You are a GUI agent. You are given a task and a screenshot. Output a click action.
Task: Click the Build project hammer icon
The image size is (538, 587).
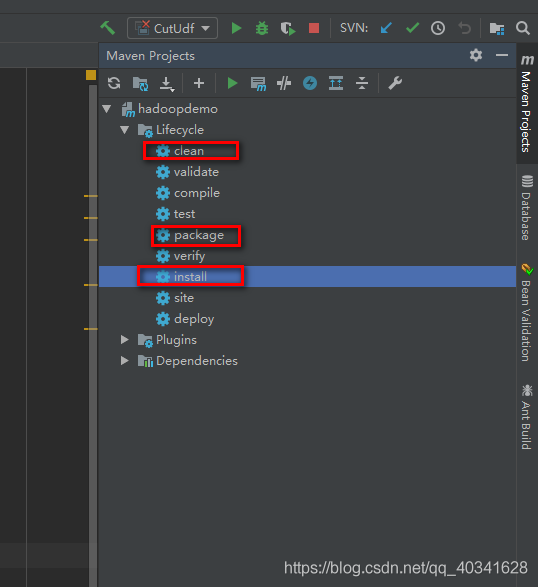click(x=108, y=28)
